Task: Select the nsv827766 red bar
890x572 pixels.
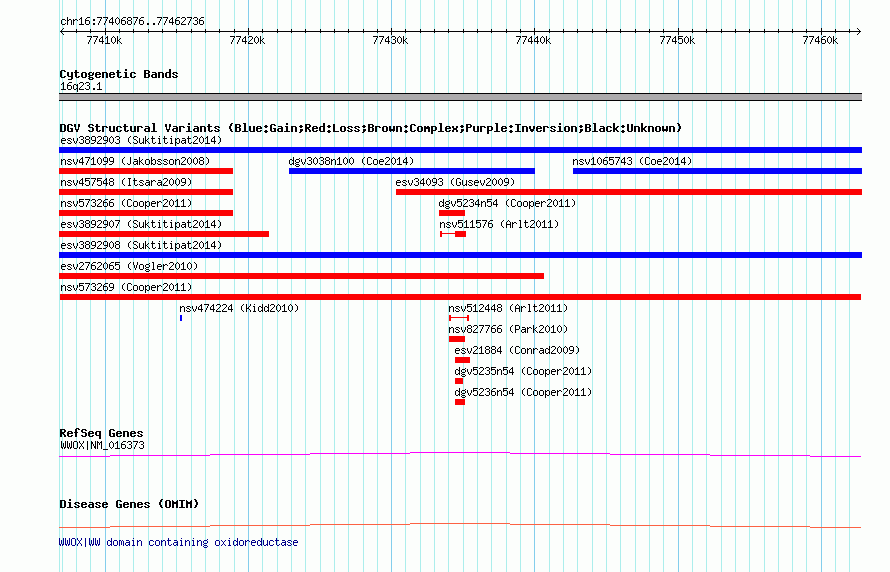Action: click(457, 339)
